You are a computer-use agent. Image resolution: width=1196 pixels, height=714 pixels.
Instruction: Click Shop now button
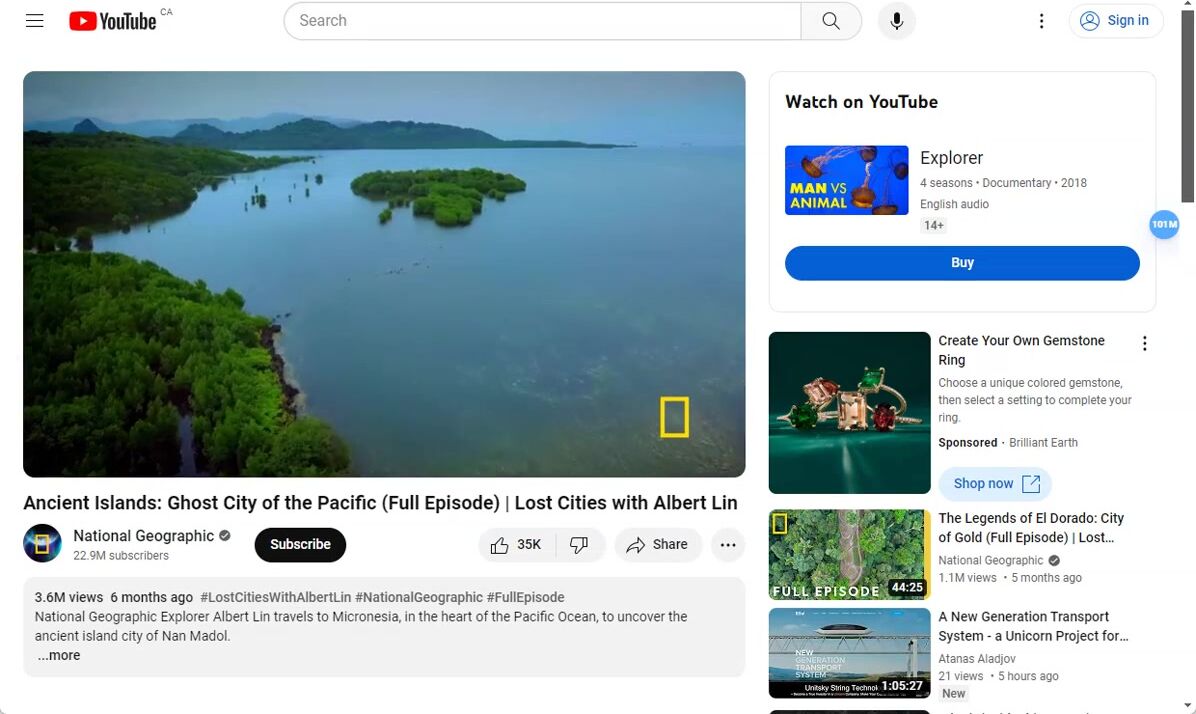(995, 484)
